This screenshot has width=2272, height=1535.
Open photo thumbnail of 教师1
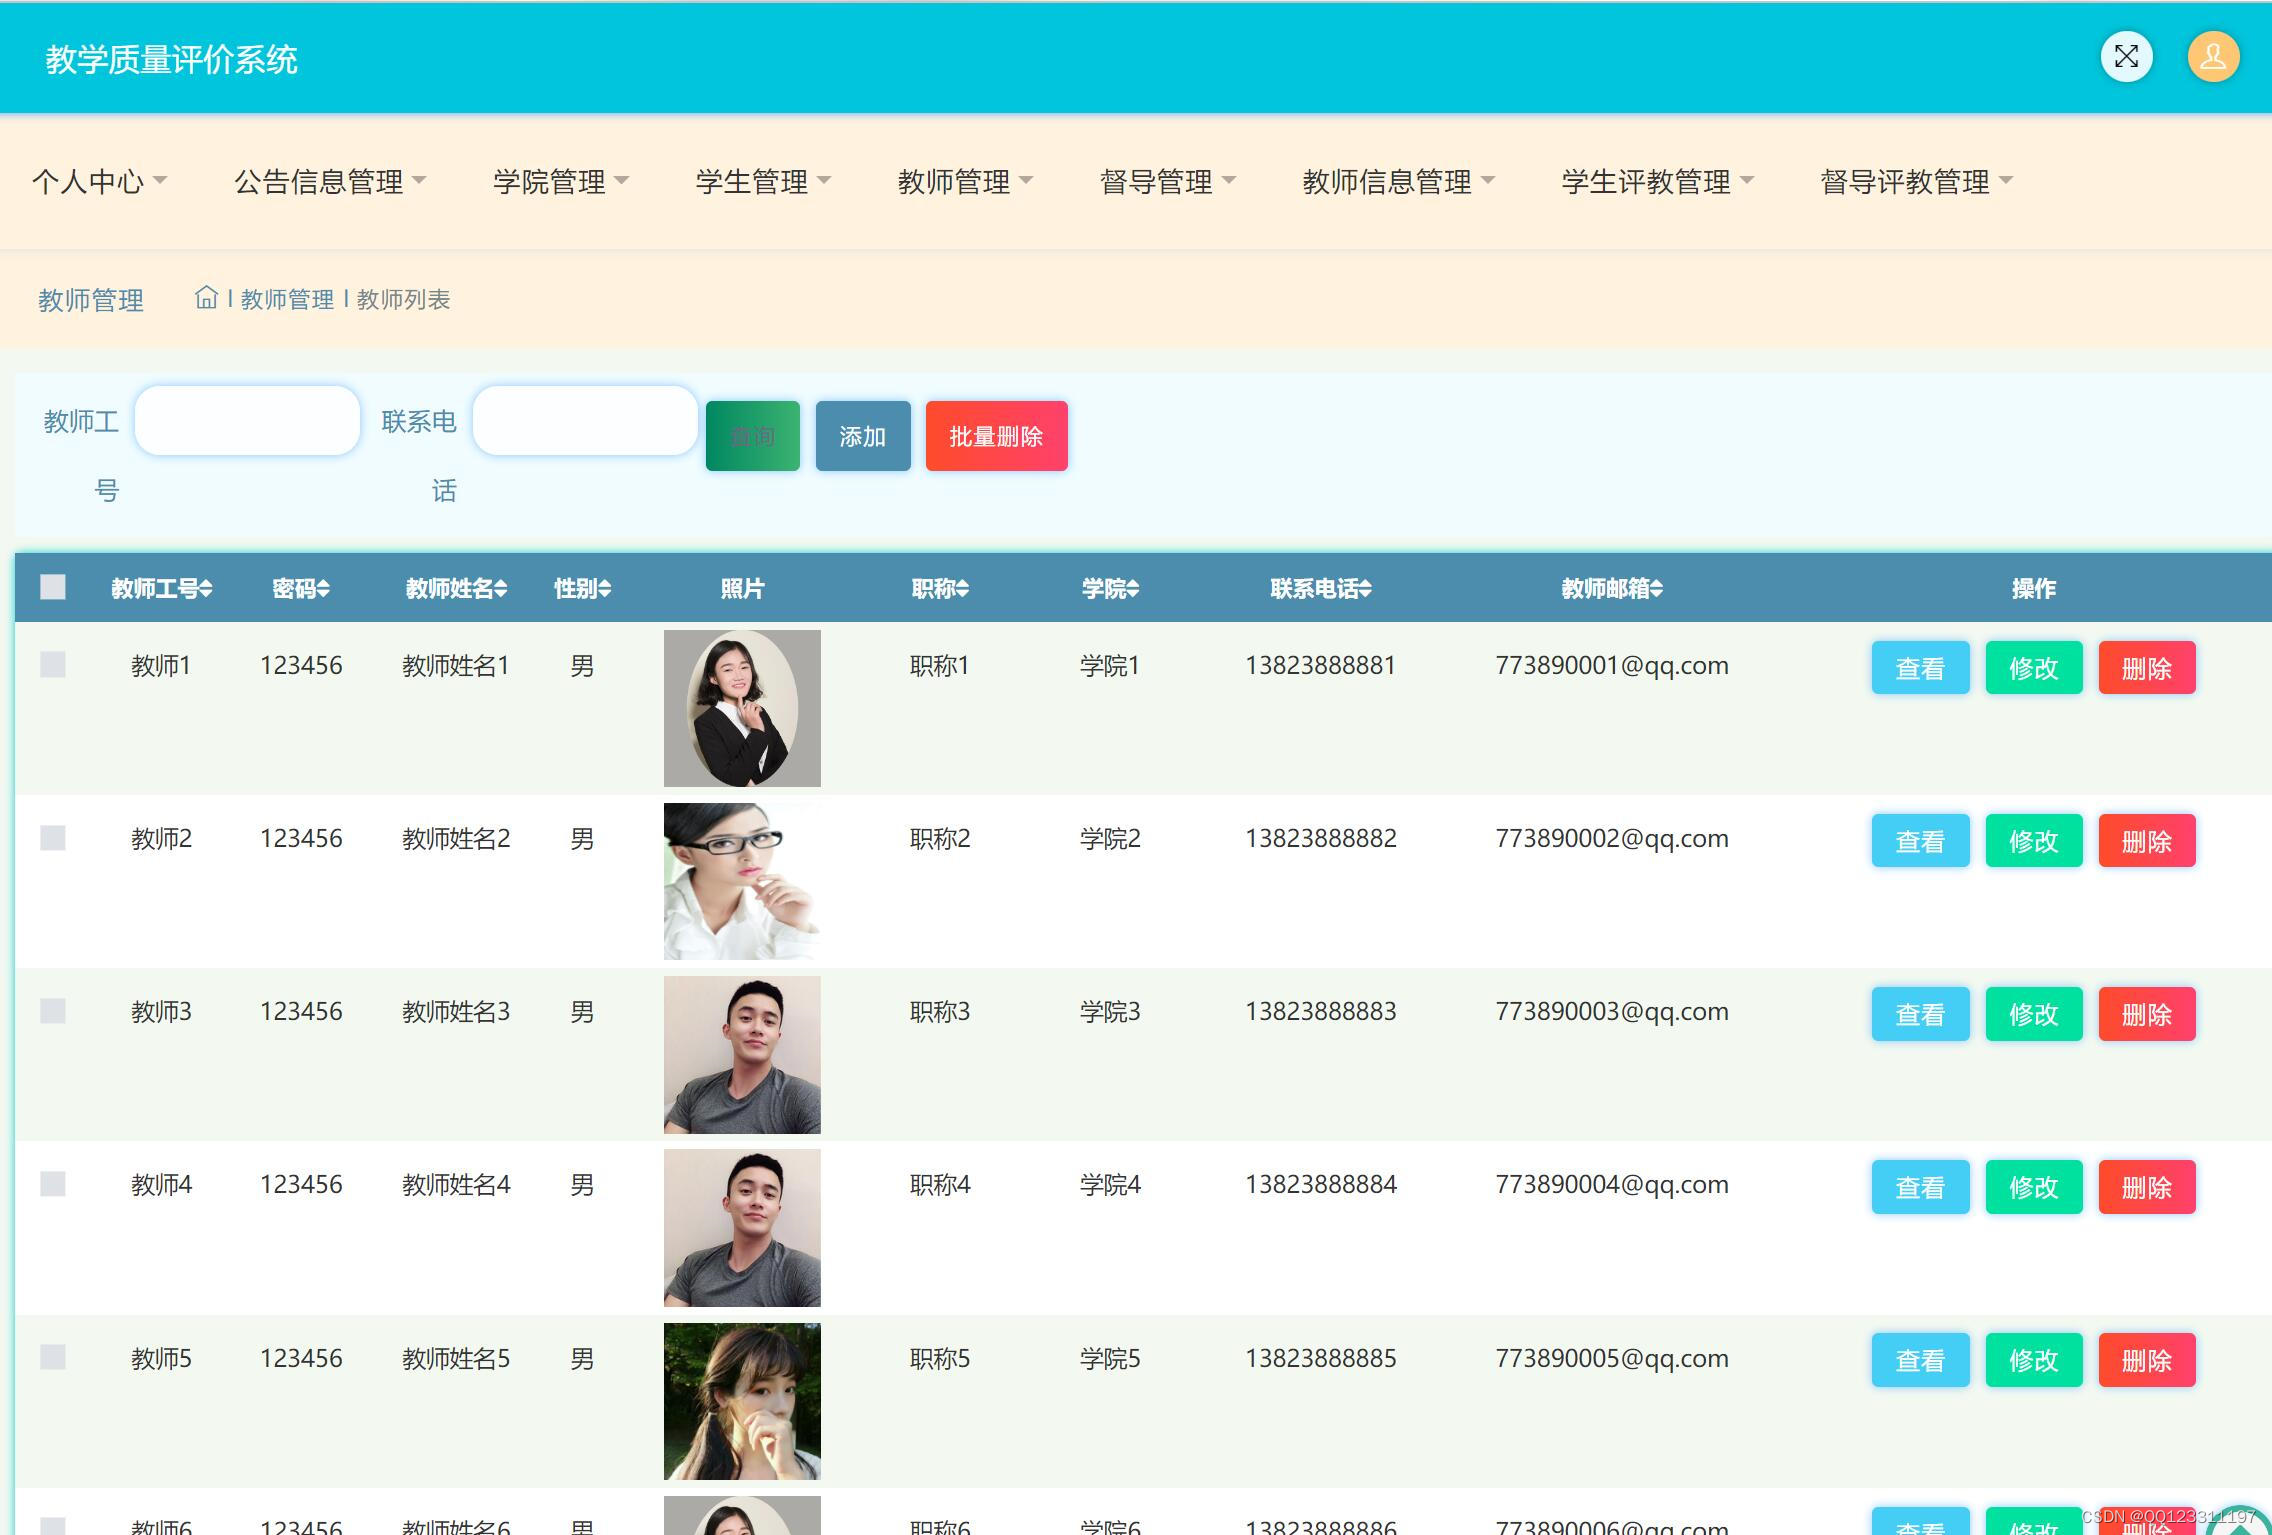pos(742,708)
